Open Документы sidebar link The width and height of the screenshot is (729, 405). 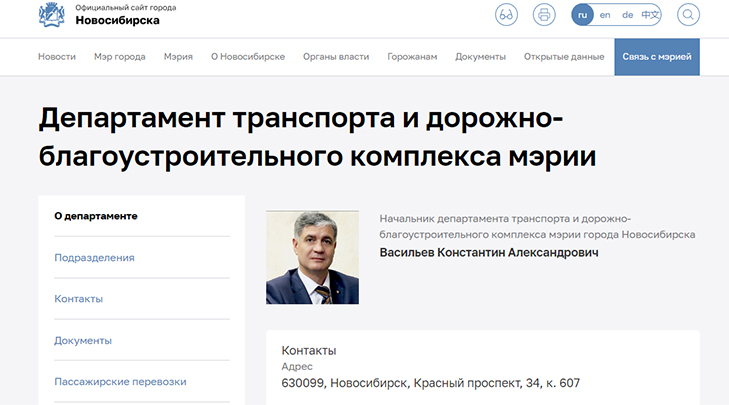(83, 341)
